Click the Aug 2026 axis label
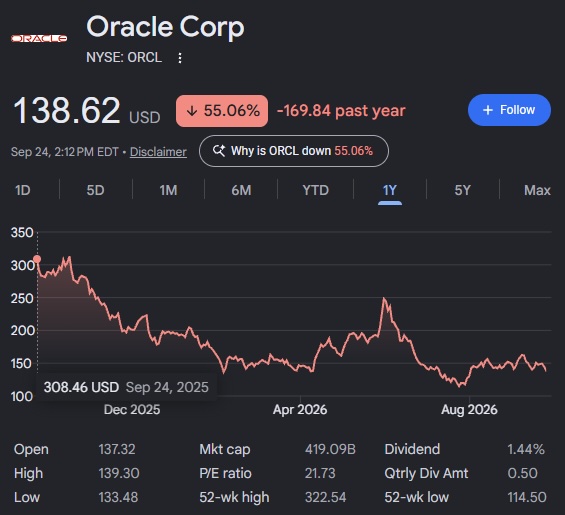 (469, 410)
